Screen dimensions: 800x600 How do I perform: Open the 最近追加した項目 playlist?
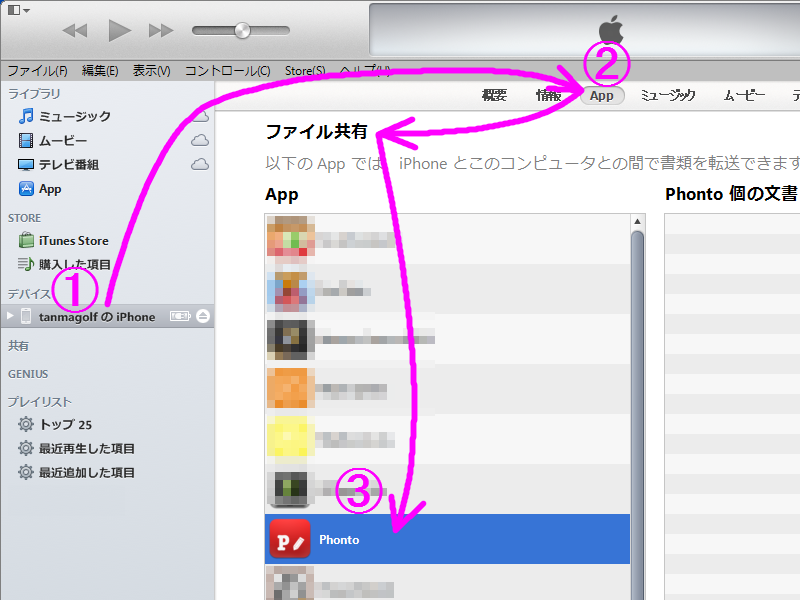87,472
